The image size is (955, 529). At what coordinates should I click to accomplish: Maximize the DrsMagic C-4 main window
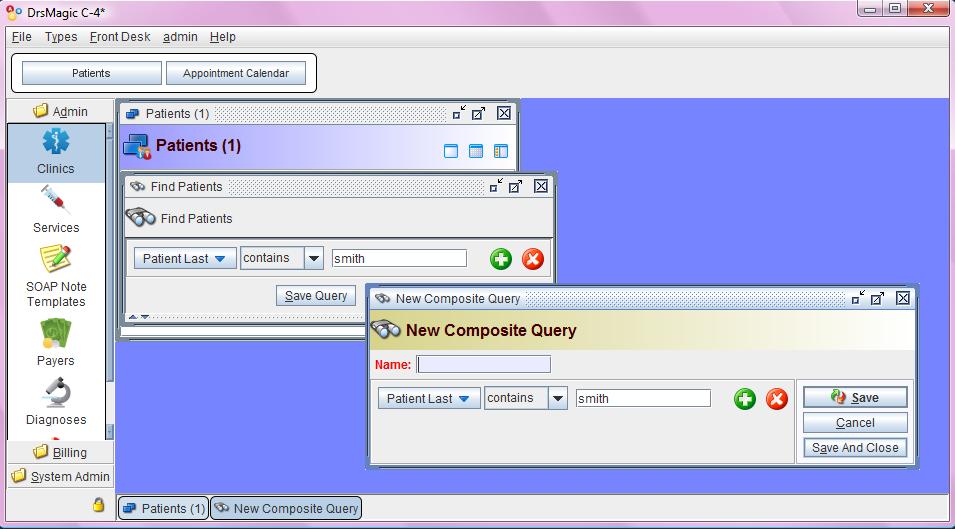pyautogui.click(x=895, y=9)
